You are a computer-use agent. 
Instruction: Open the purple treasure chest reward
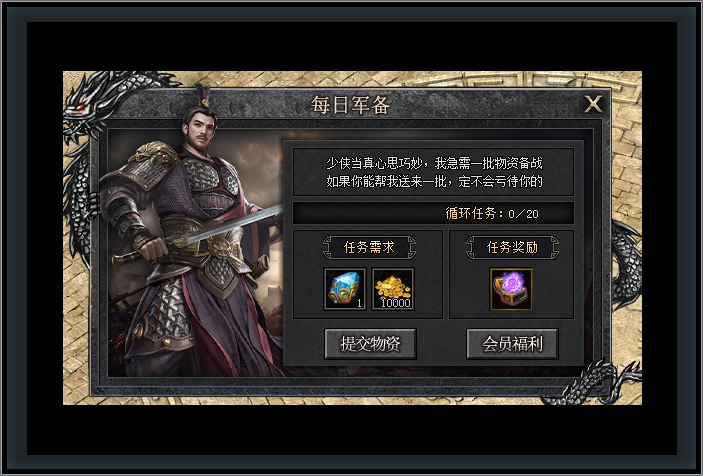pos(511,289)
